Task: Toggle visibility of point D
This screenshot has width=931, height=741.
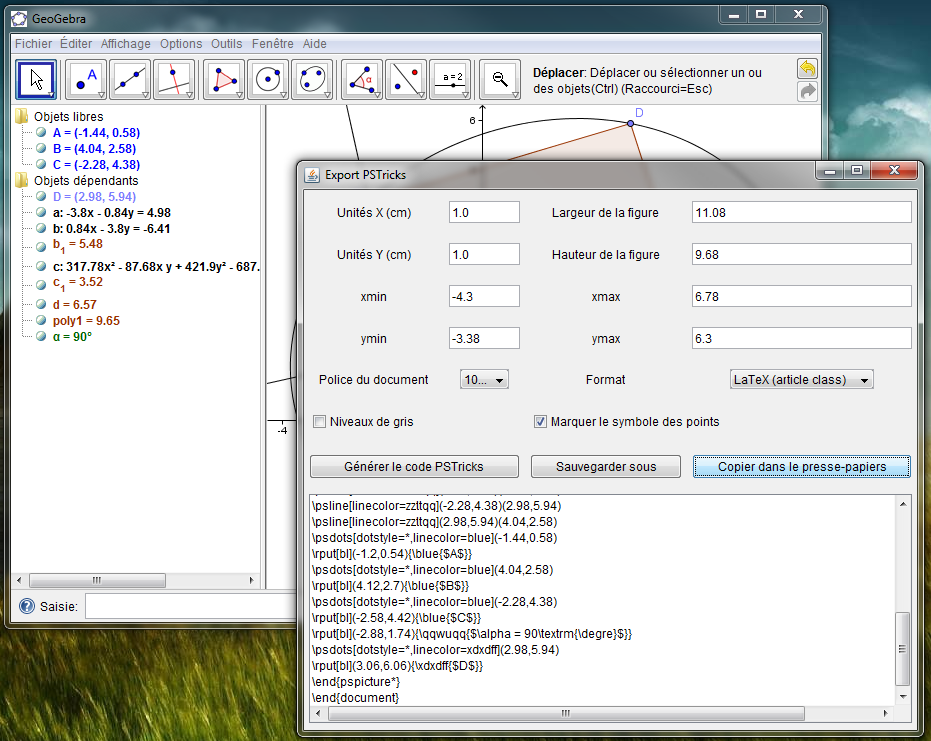Action: click(x=41, y=197)
